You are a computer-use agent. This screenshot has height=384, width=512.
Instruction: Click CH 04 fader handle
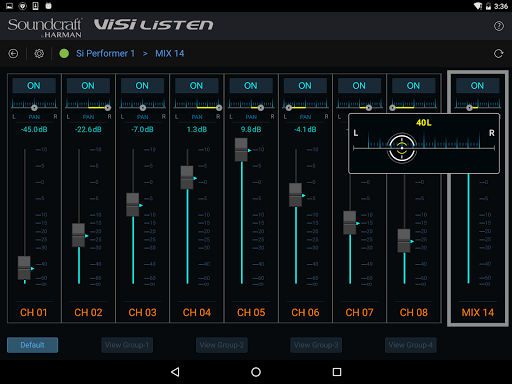point(187,178)
